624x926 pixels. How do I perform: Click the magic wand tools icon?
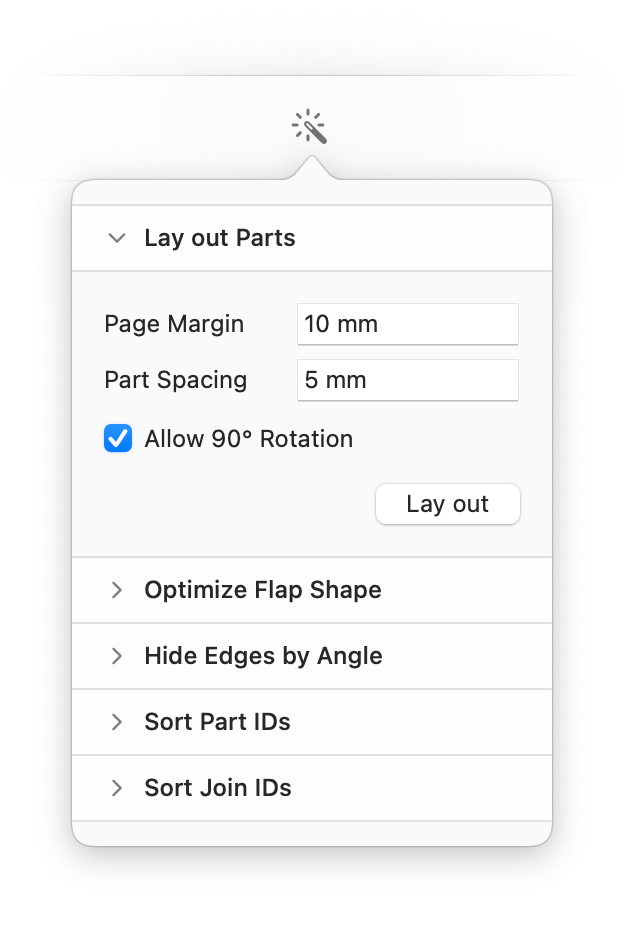click(x=310, y=128)
